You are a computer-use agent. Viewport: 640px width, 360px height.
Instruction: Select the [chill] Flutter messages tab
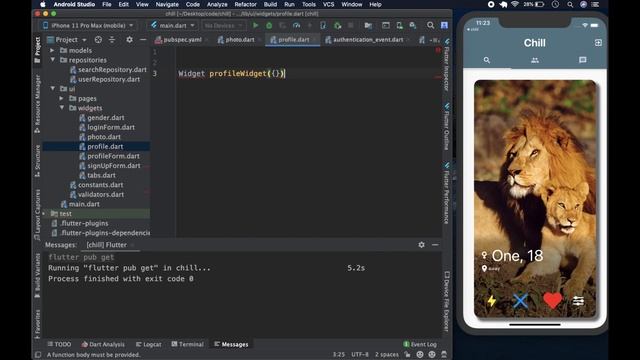(107, 245)
